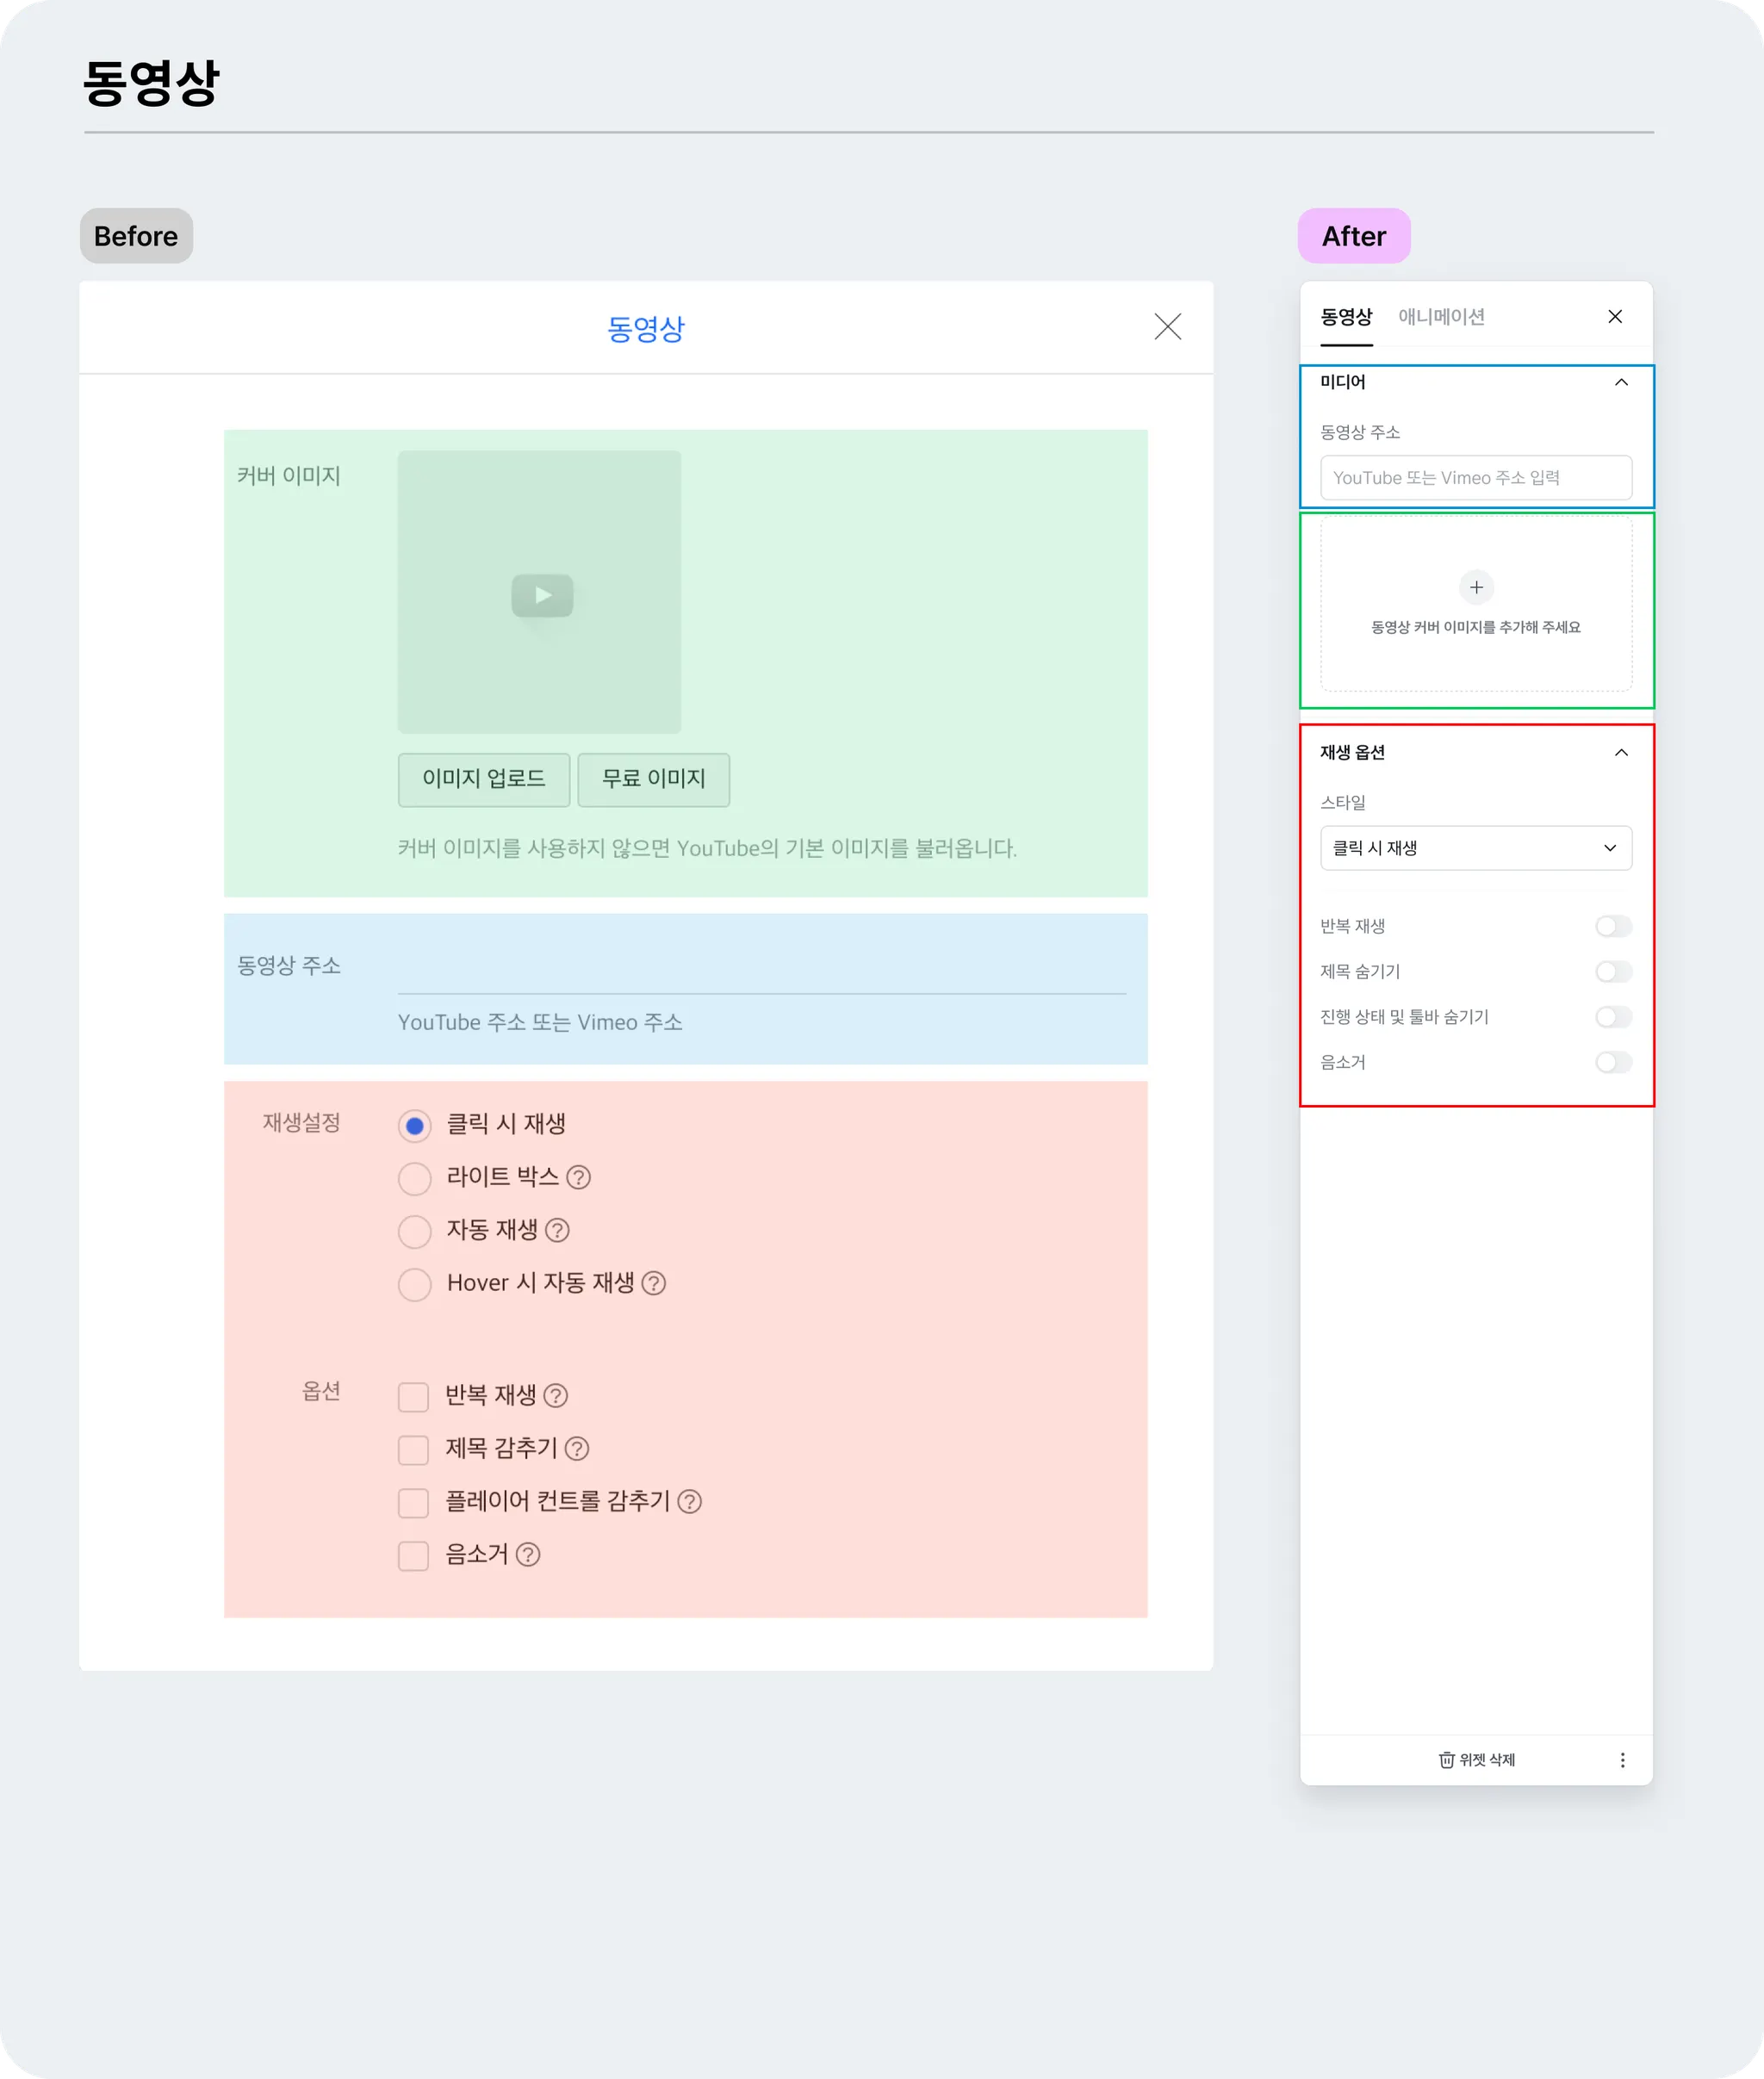1764x2079 pixels.
Task: Toggle the 음소거 switch on
Action: click(x=1613, y=1062)
